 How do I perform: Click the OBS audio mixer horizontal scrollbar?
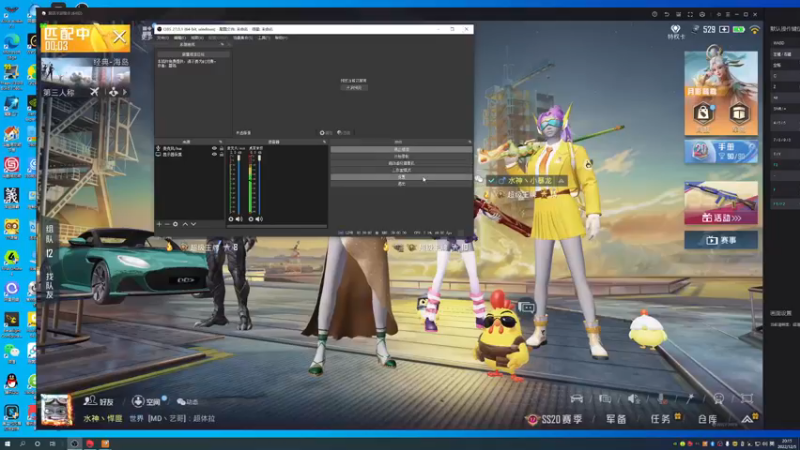[277, 226]
